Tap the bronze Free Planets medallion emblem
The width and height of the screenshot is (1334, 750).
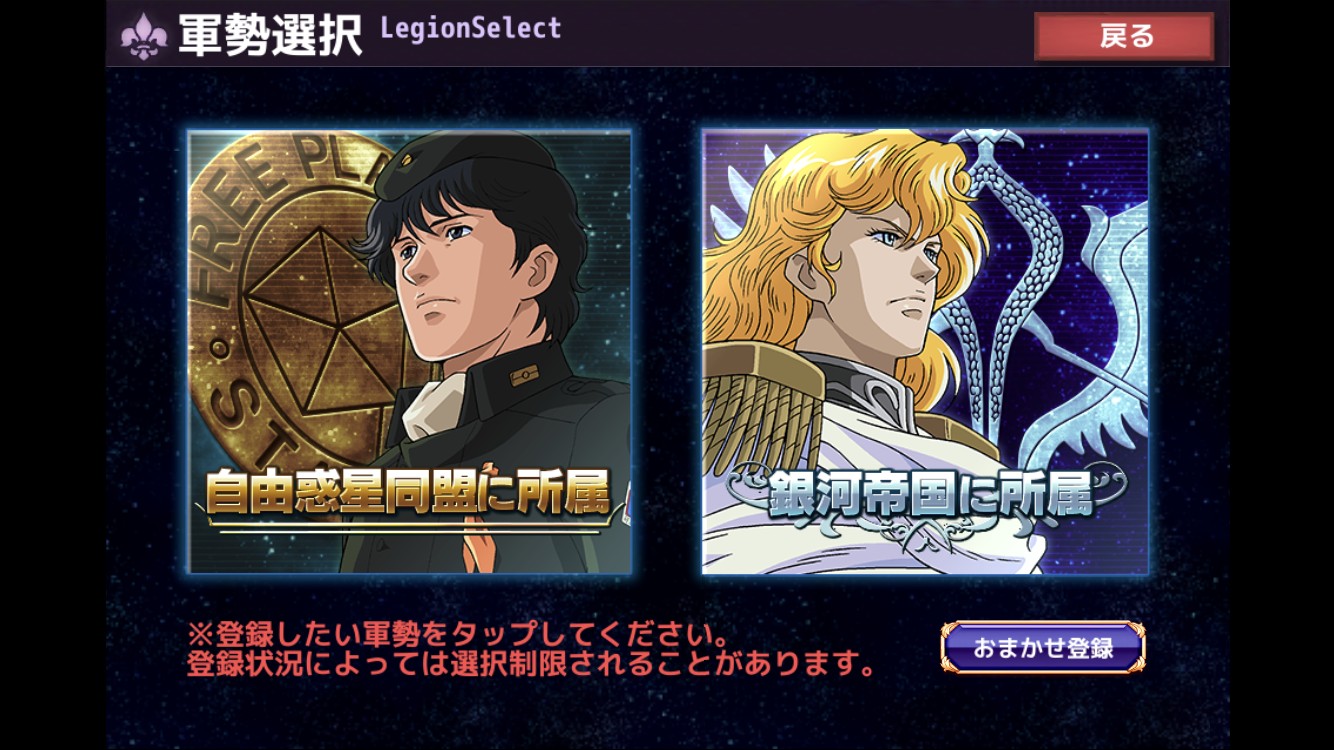290,300
